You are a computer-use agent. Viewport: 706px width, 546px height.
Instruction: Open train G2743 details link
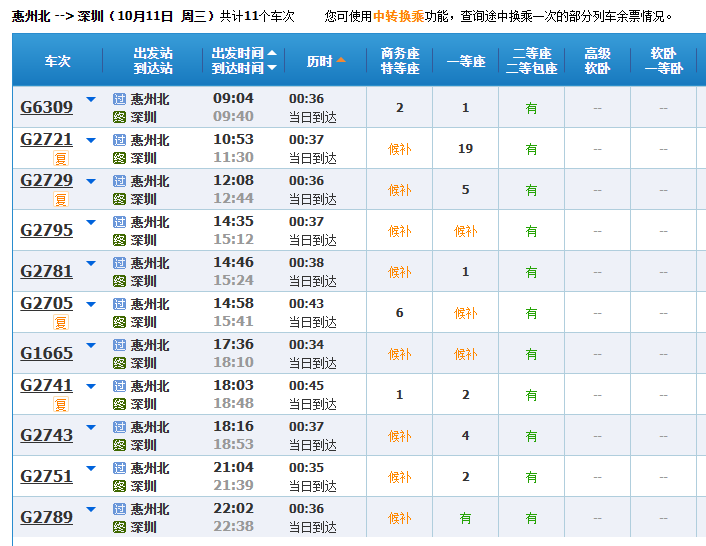coord(46,435)
